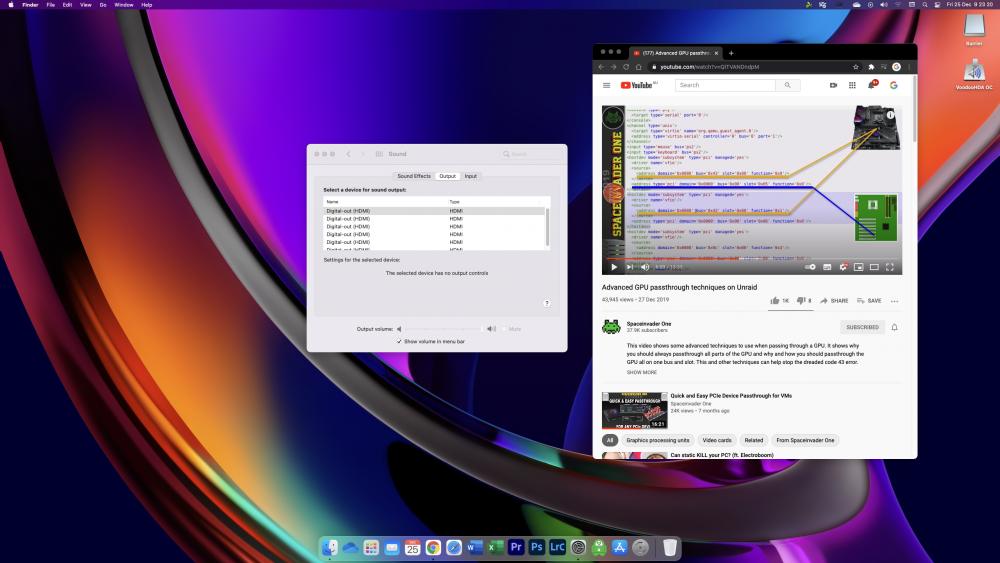Click the SUBSCRIBED button
1000x563 pixels.
point(862,327)
